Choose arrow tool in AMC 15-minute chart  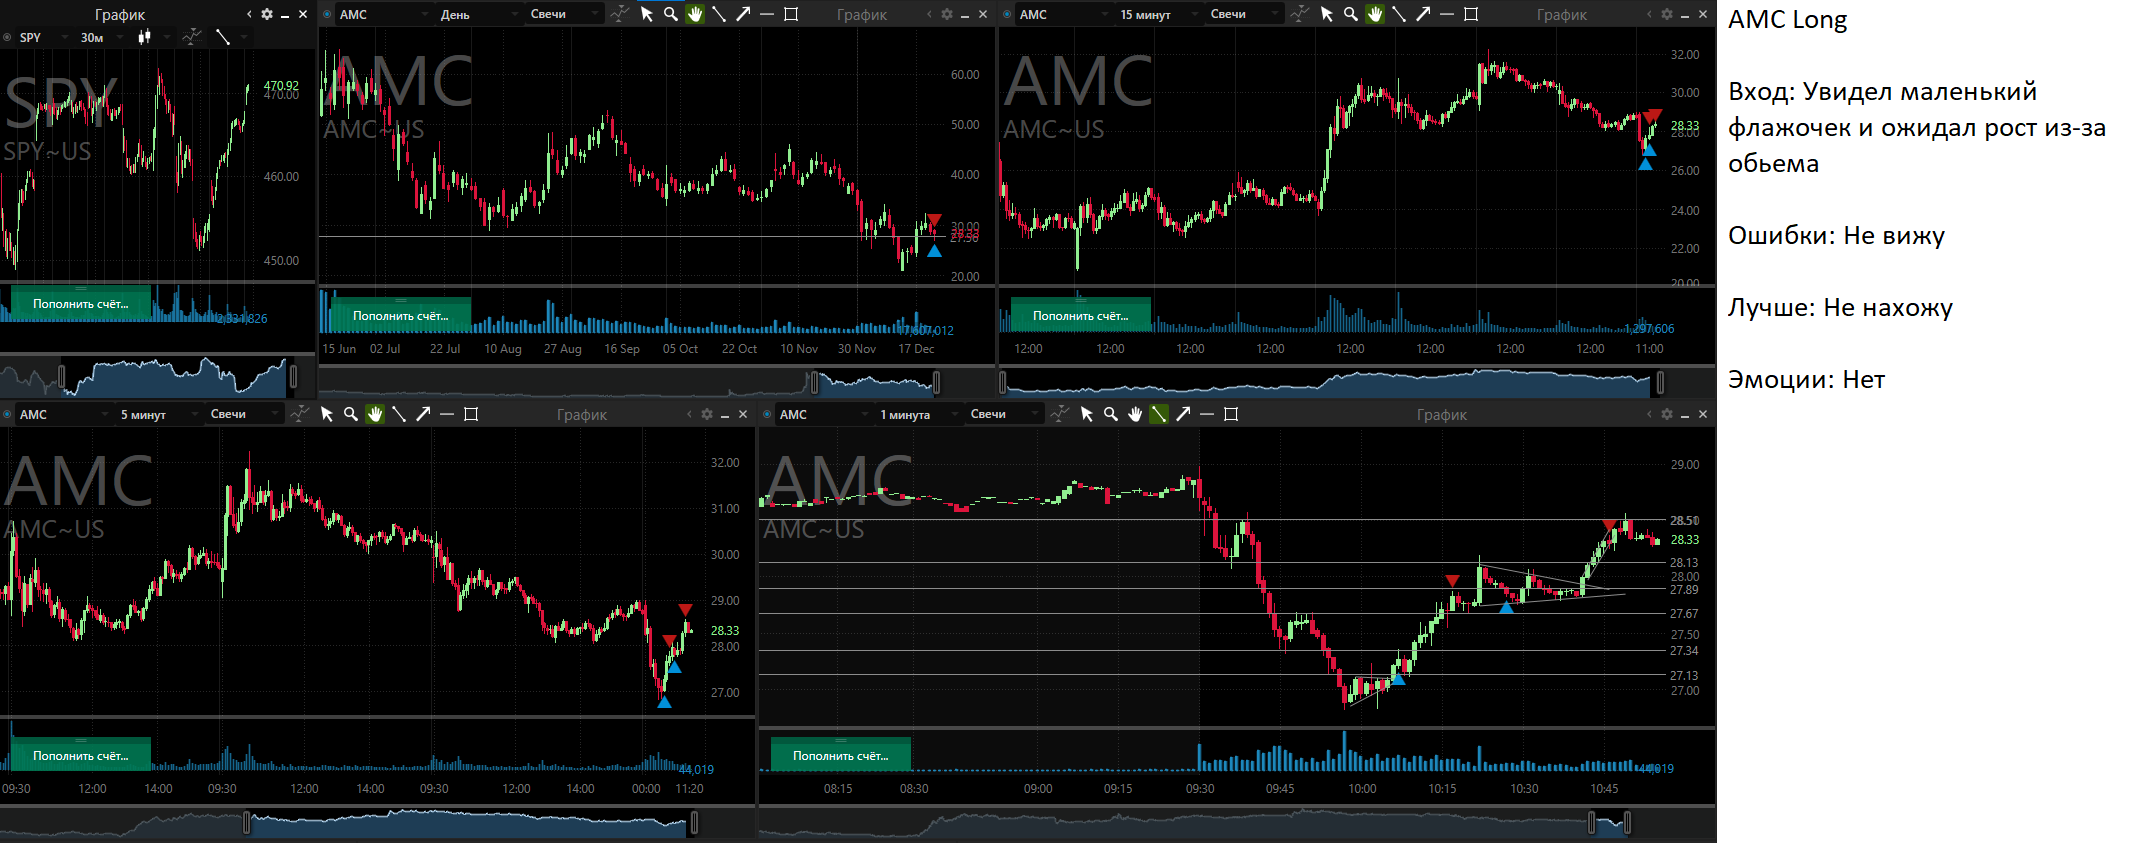[x=1423, y=14]
